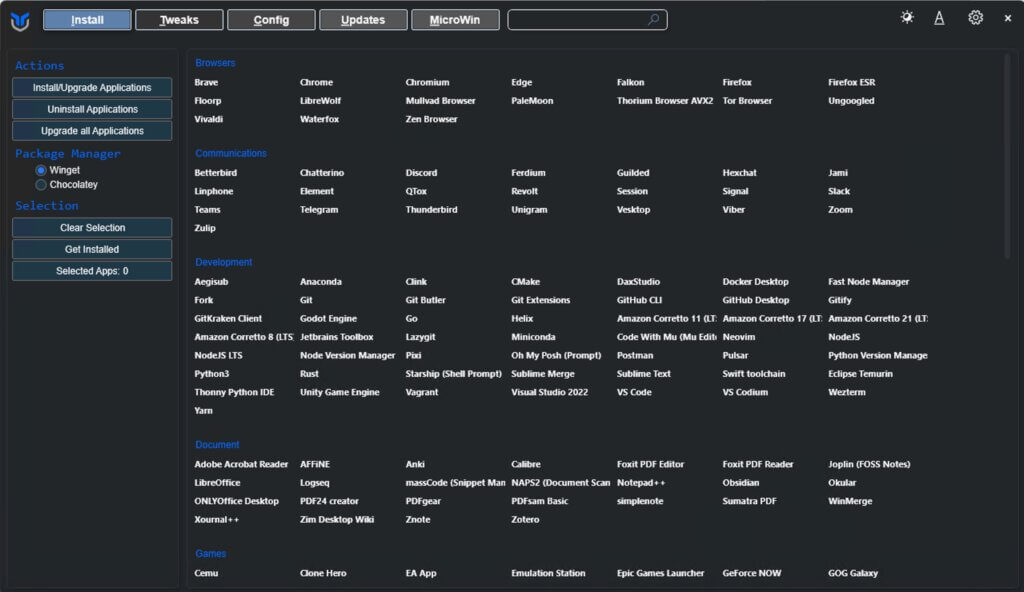Open the font scaling icon
Image resolution: width=1024 pixels, height=592 pixels.
(x=939, y=18)
